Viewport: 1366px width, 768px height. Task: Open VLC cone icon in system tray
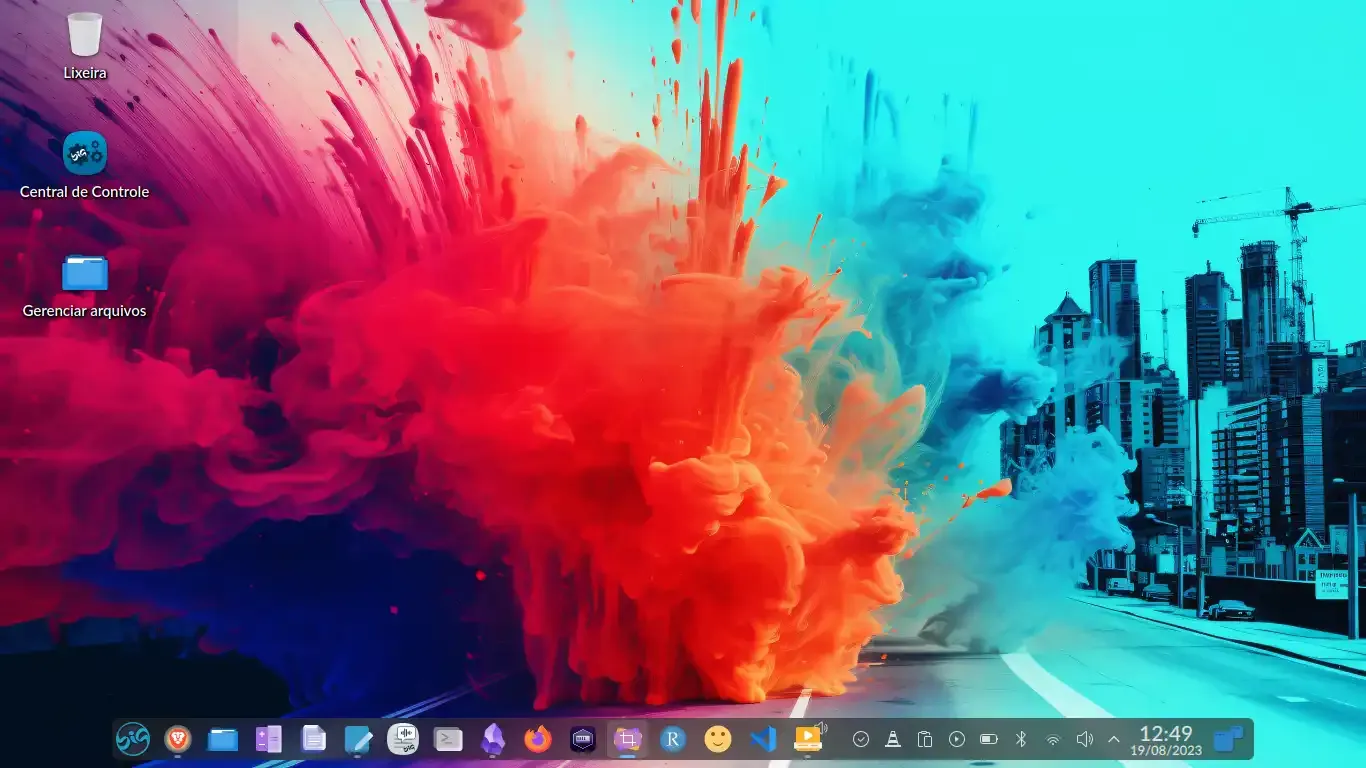893,739
